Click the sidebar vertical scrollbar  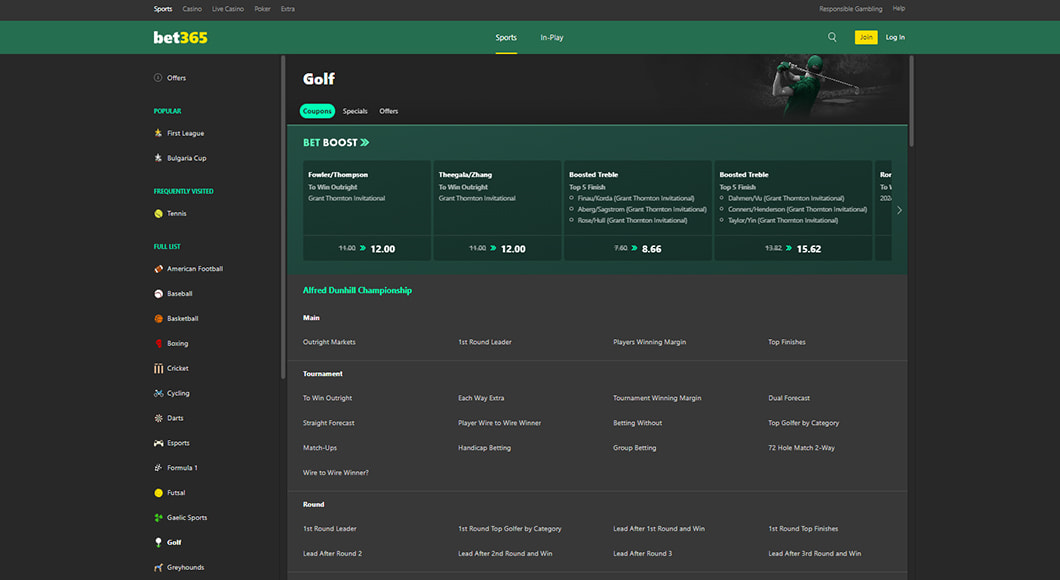tap(283, 216)
